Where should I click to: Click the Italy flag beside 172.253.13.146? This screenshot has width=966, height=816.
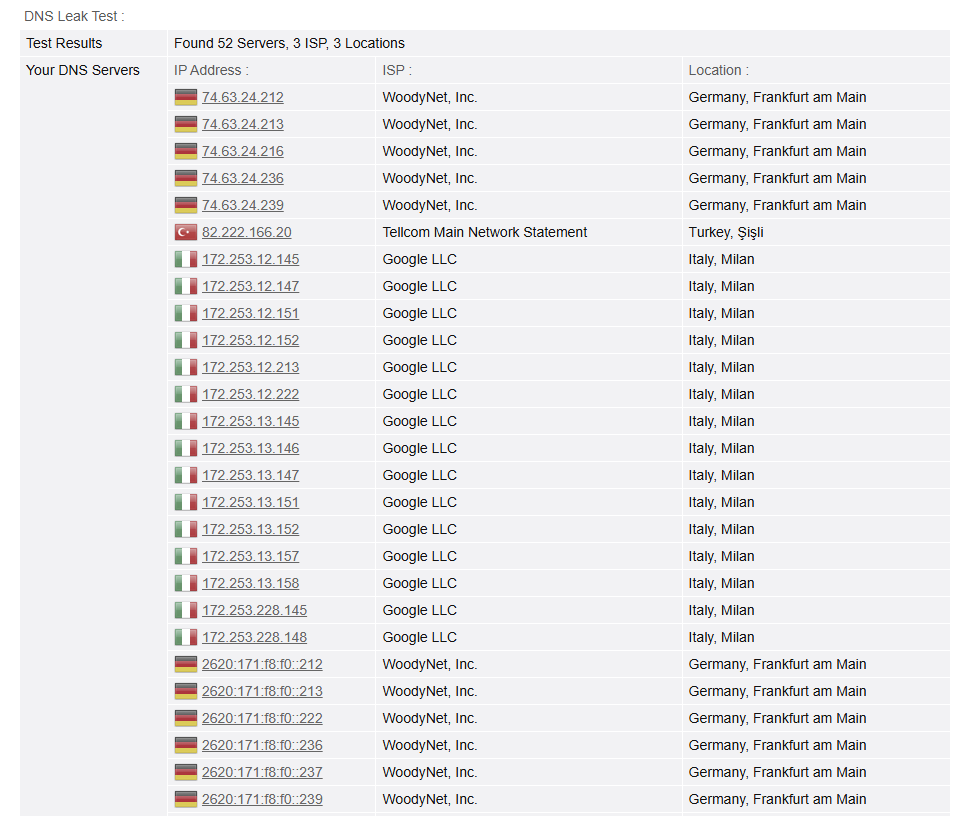pyautogui.click(x=186, y=448)
